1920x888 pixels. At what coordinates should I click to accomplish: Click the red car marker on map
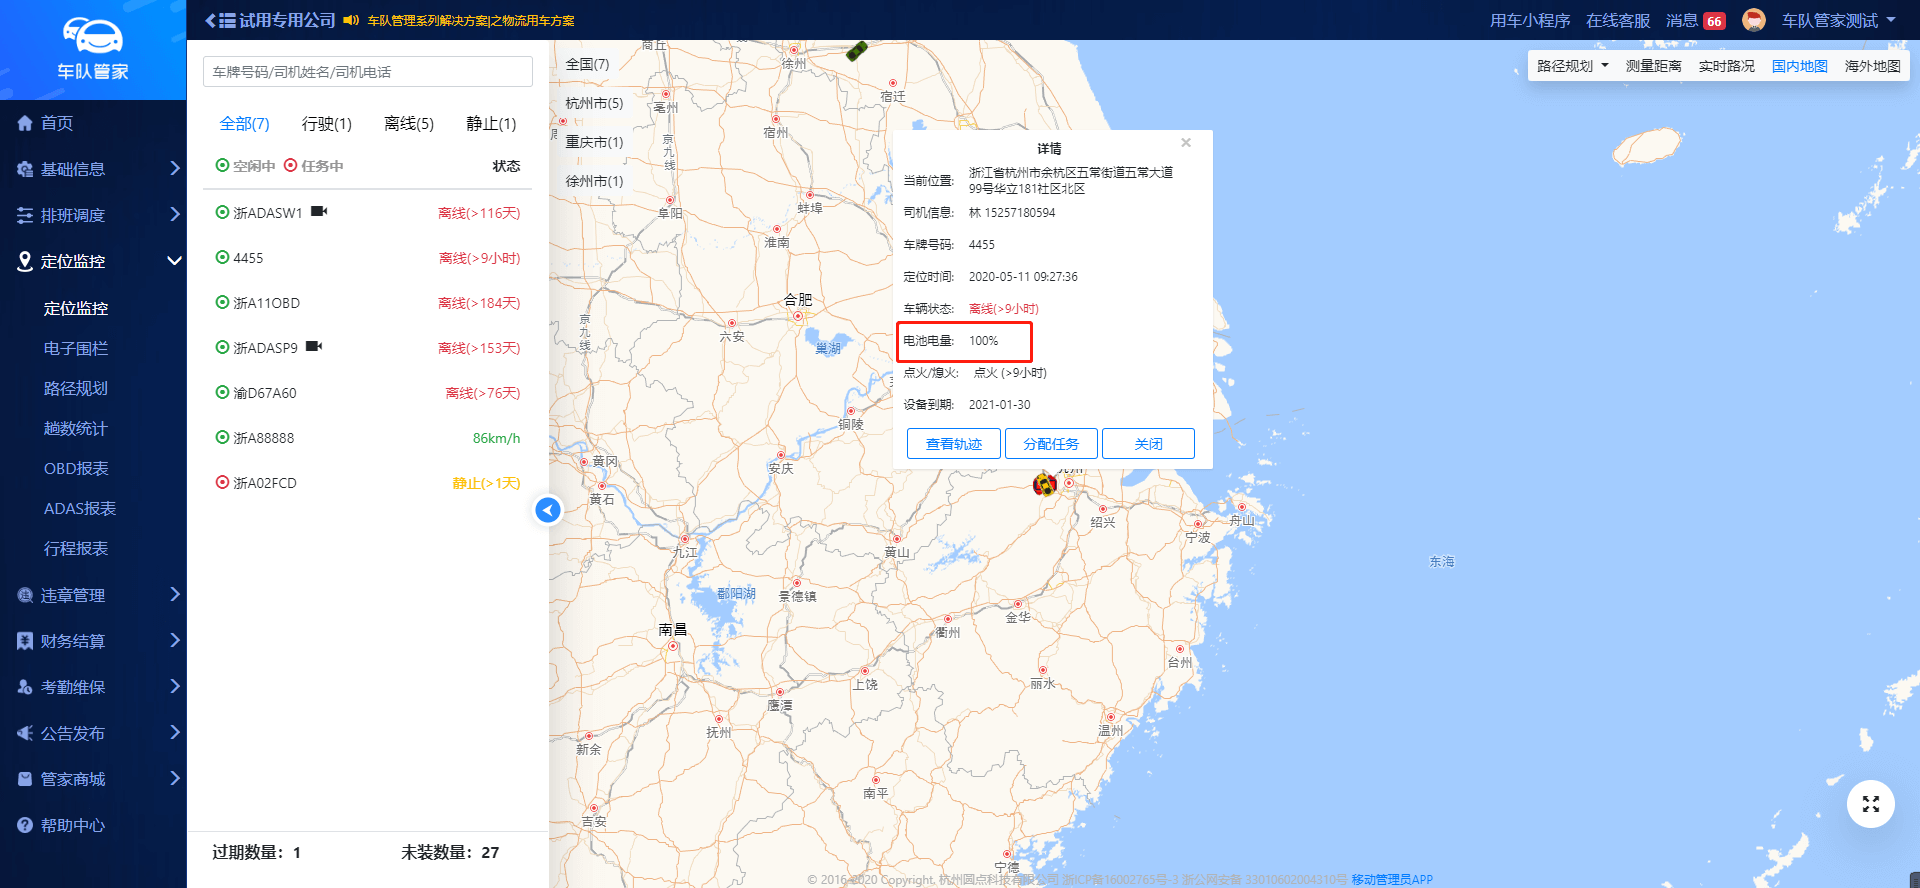pos(1044,485)
